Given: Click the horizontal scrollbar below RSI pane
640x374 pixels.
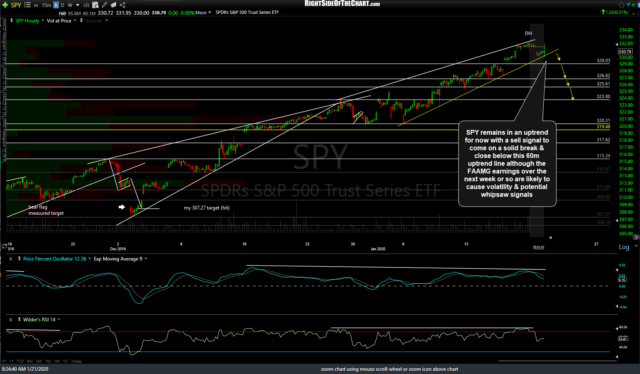Looking at the screenshot, I should pos(557,361).
